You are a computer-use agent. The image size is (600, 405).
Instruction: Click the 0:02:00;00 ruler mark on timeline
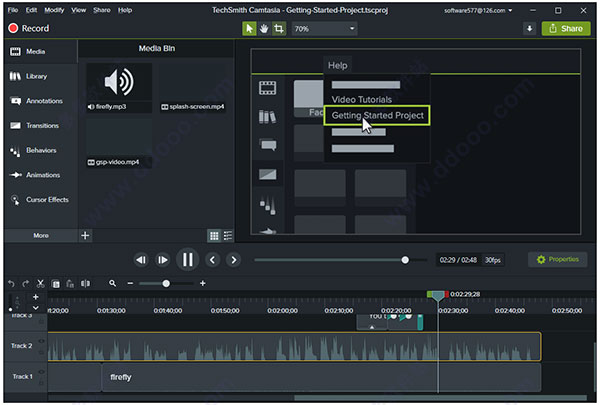[282, 310]
